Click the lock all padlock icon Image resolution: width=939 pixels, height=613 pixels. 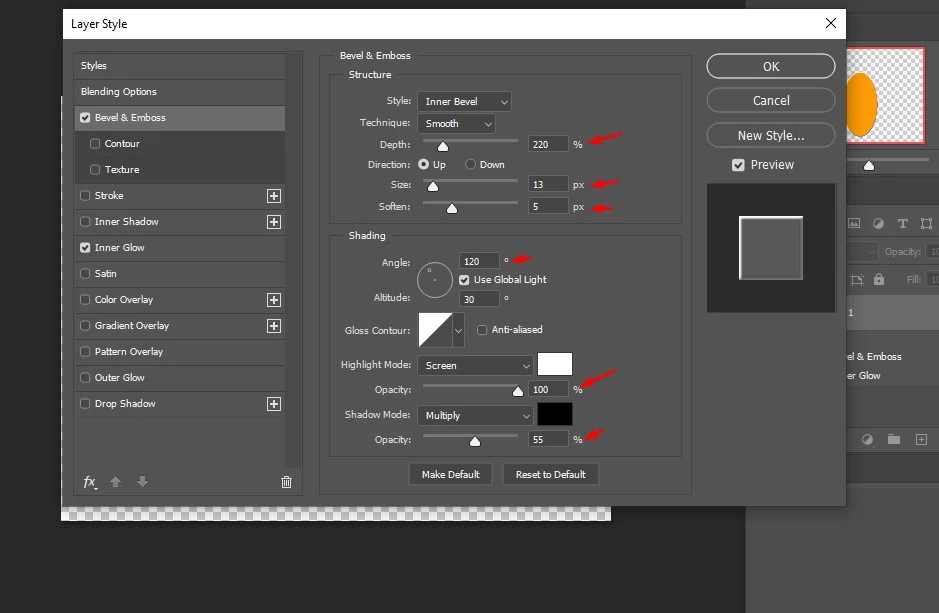click(x=879, y=279)
